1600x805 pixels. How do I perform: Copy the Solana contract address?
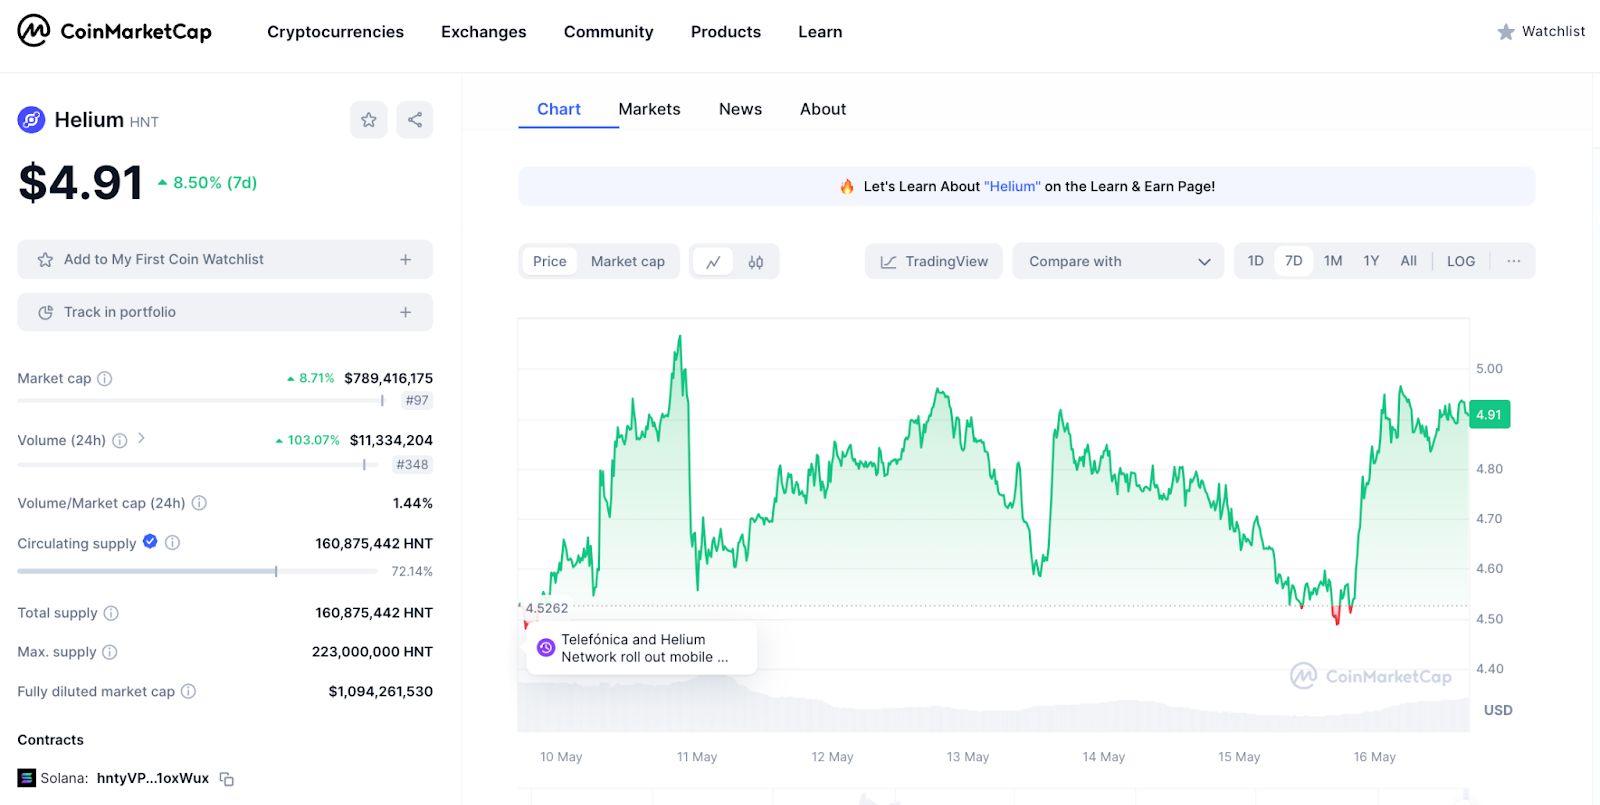227,779
